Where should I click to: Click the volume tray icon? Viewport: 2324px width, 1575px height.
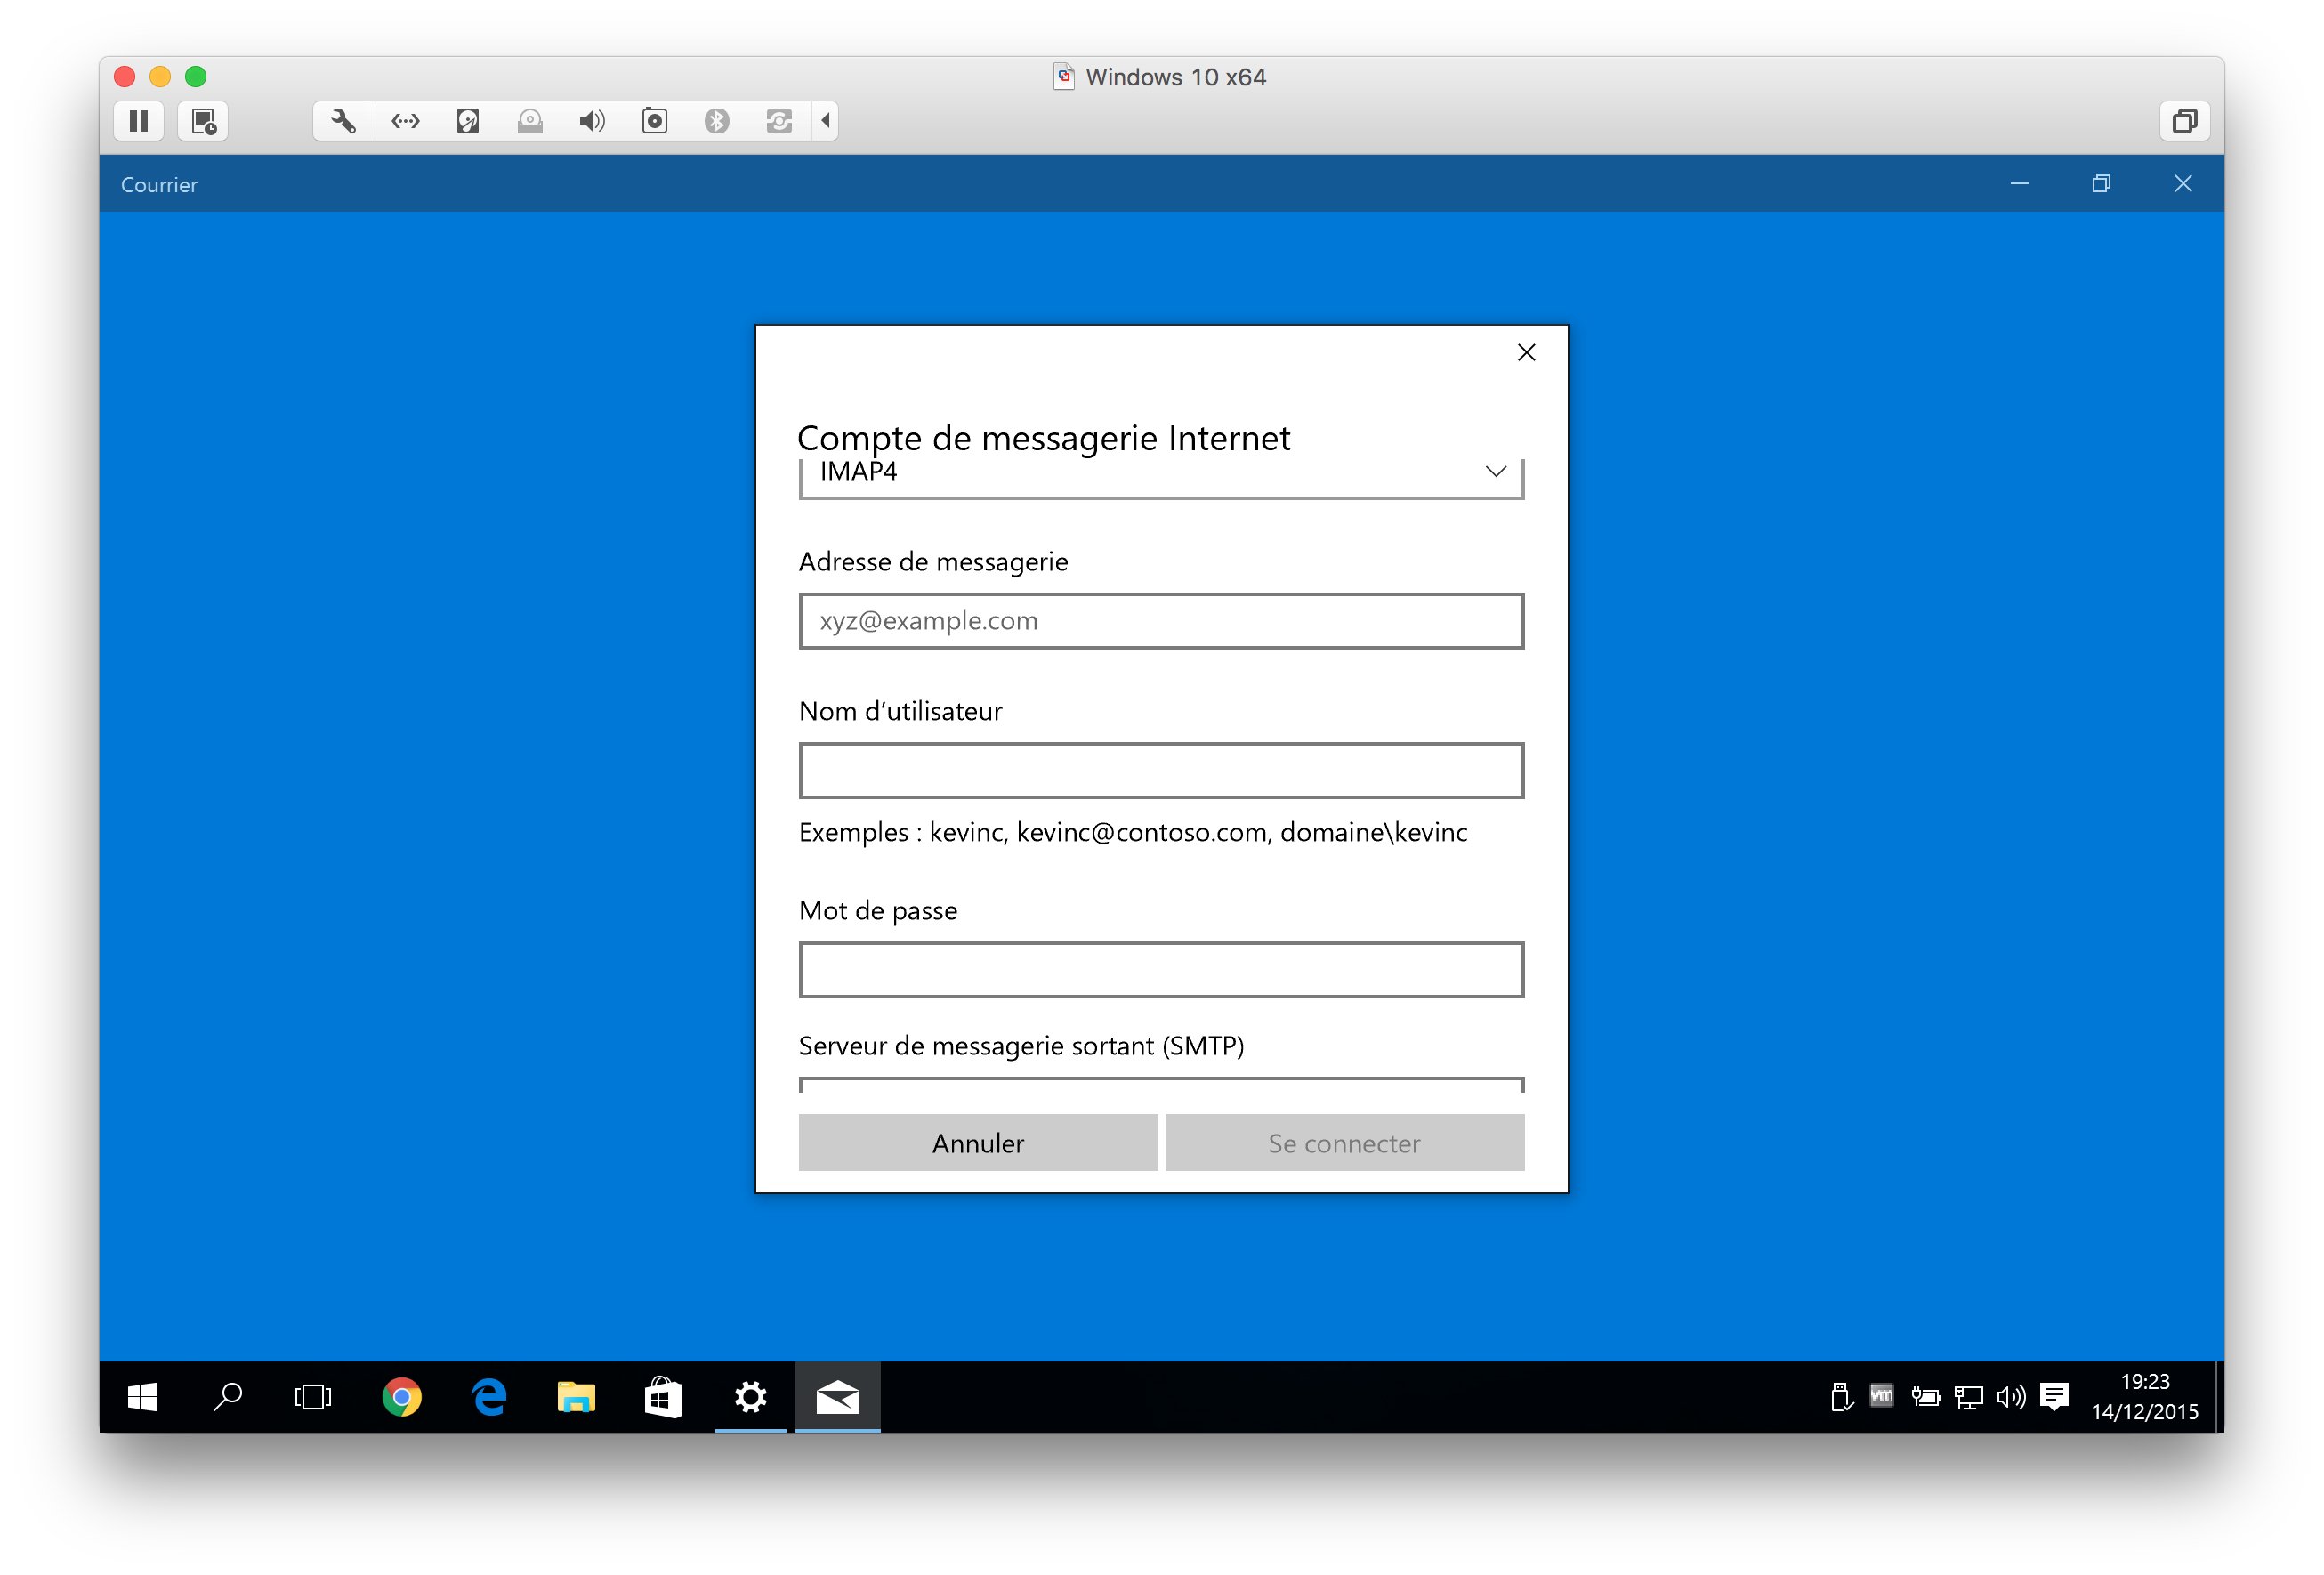(x=2010, y=1397)
